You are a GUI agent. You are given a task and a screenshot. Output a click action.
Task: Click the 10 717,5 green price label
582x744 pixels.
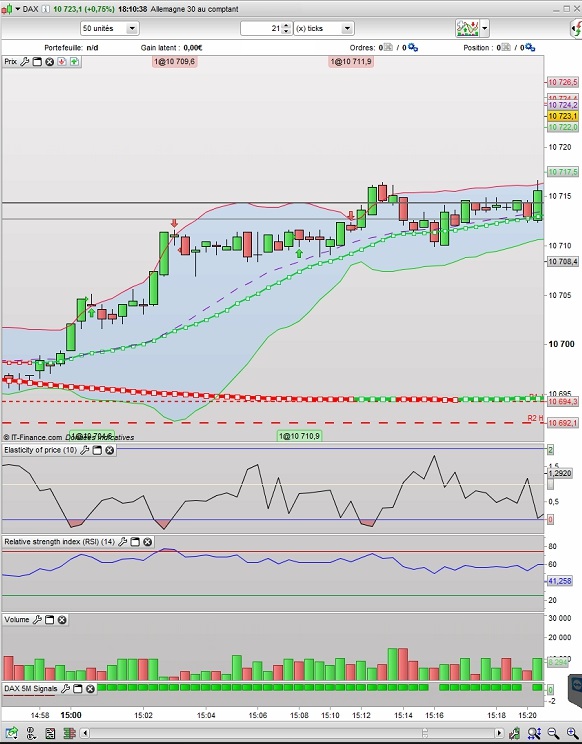563,172
